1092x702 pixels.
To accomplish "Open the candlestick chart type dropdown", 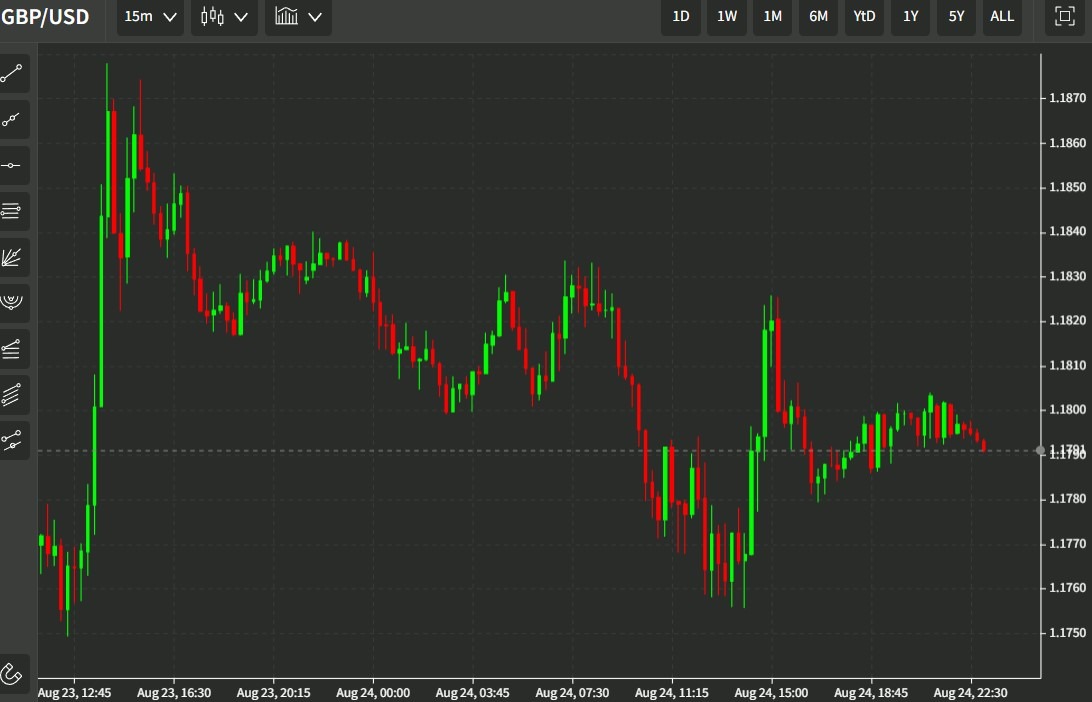I will click(224, 17).
